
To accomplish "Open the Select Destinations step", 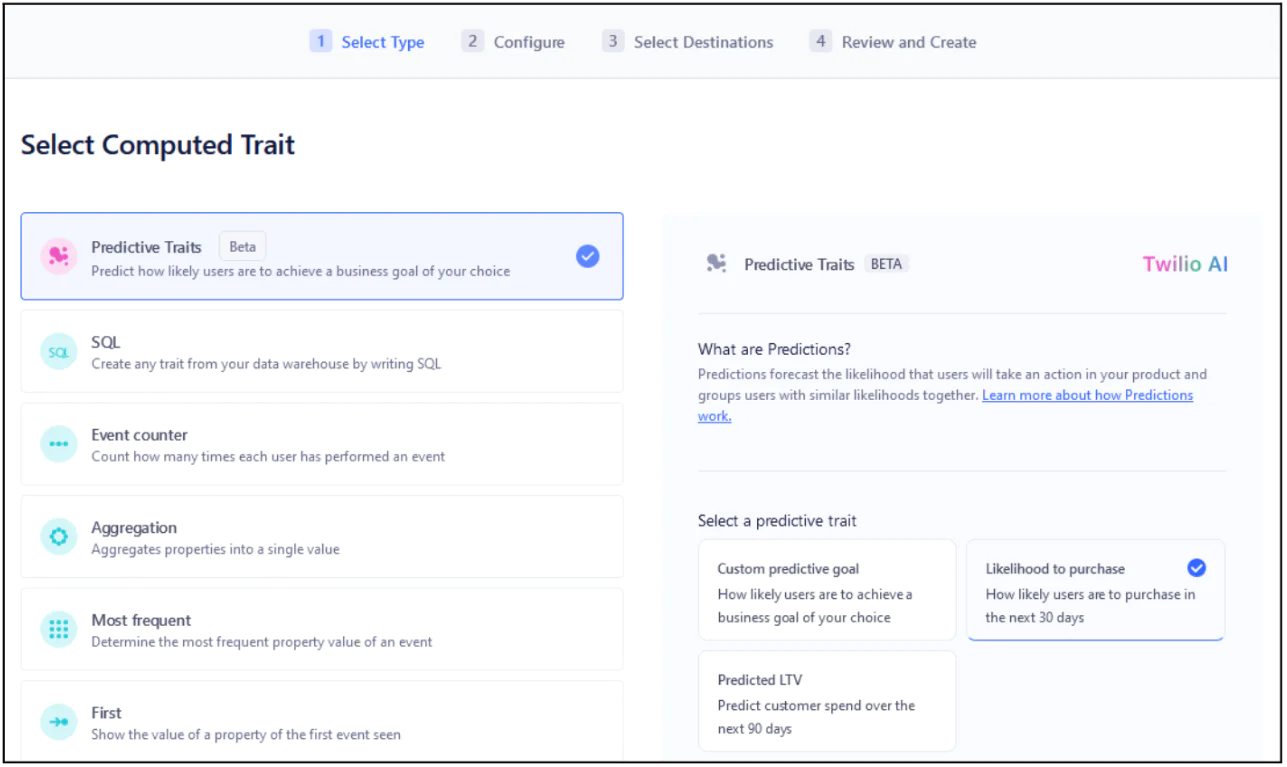I will 688,42.
